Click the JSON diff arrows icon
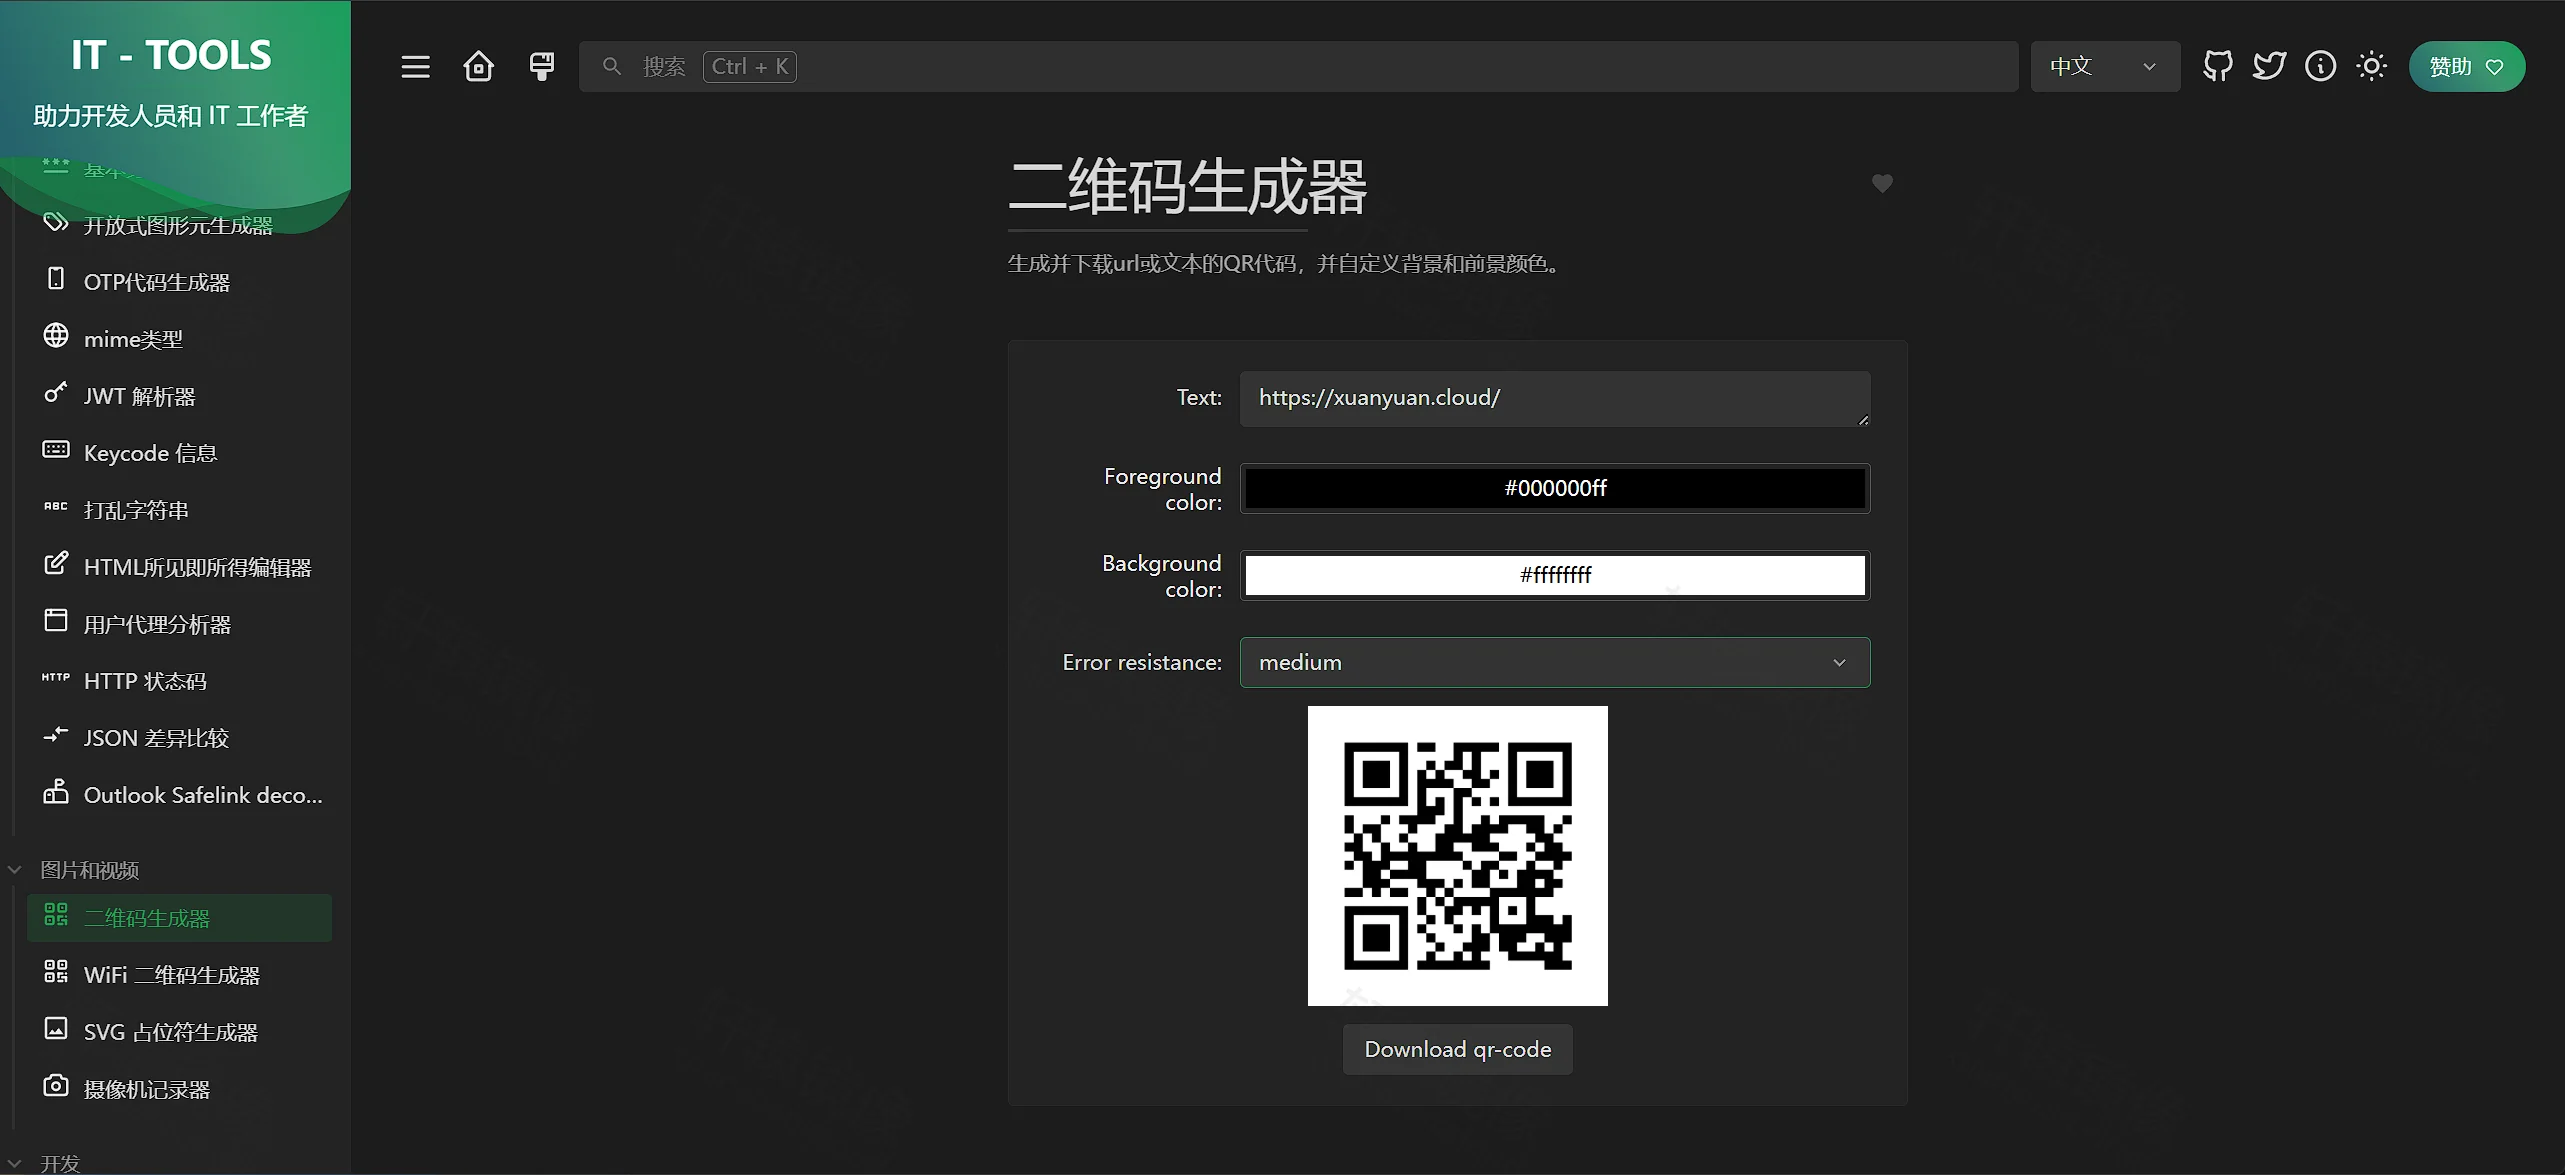Image resolution: width=2565 pixels, height=1175 pixels. click(56, 734)
